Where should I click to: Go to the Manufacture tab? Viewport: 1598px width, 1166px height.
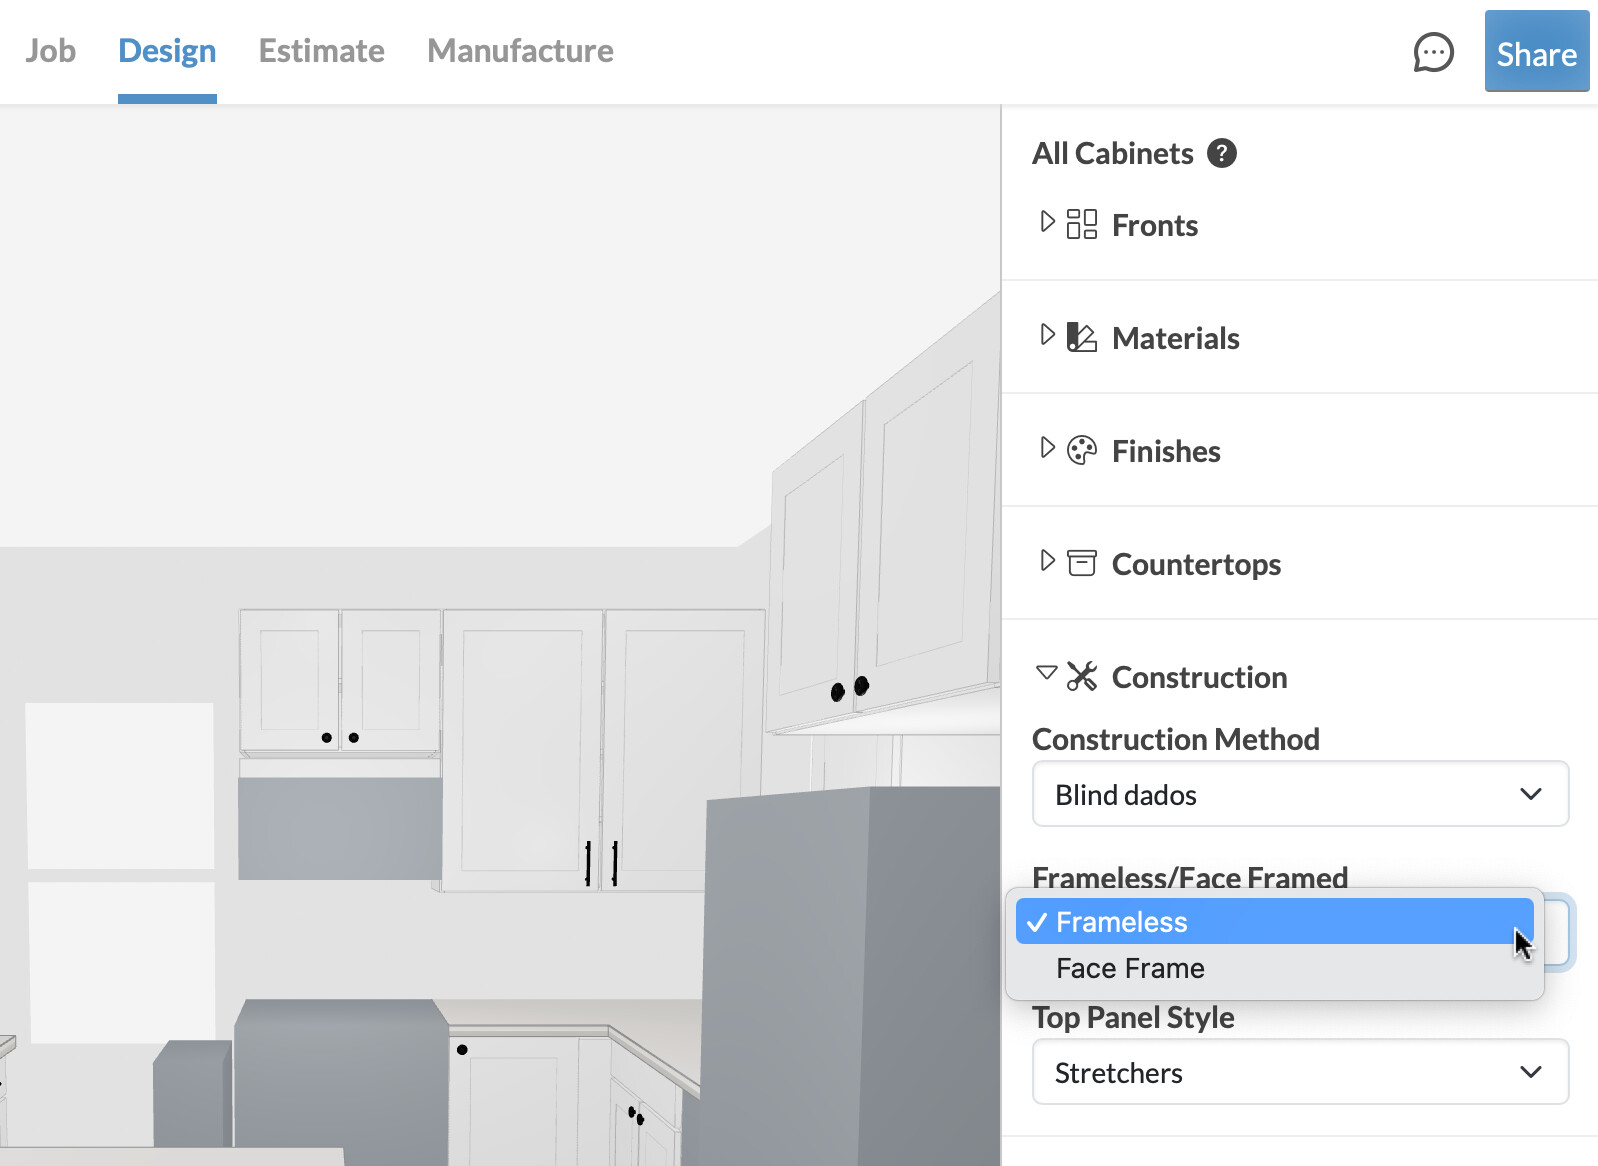pos(520,51)
